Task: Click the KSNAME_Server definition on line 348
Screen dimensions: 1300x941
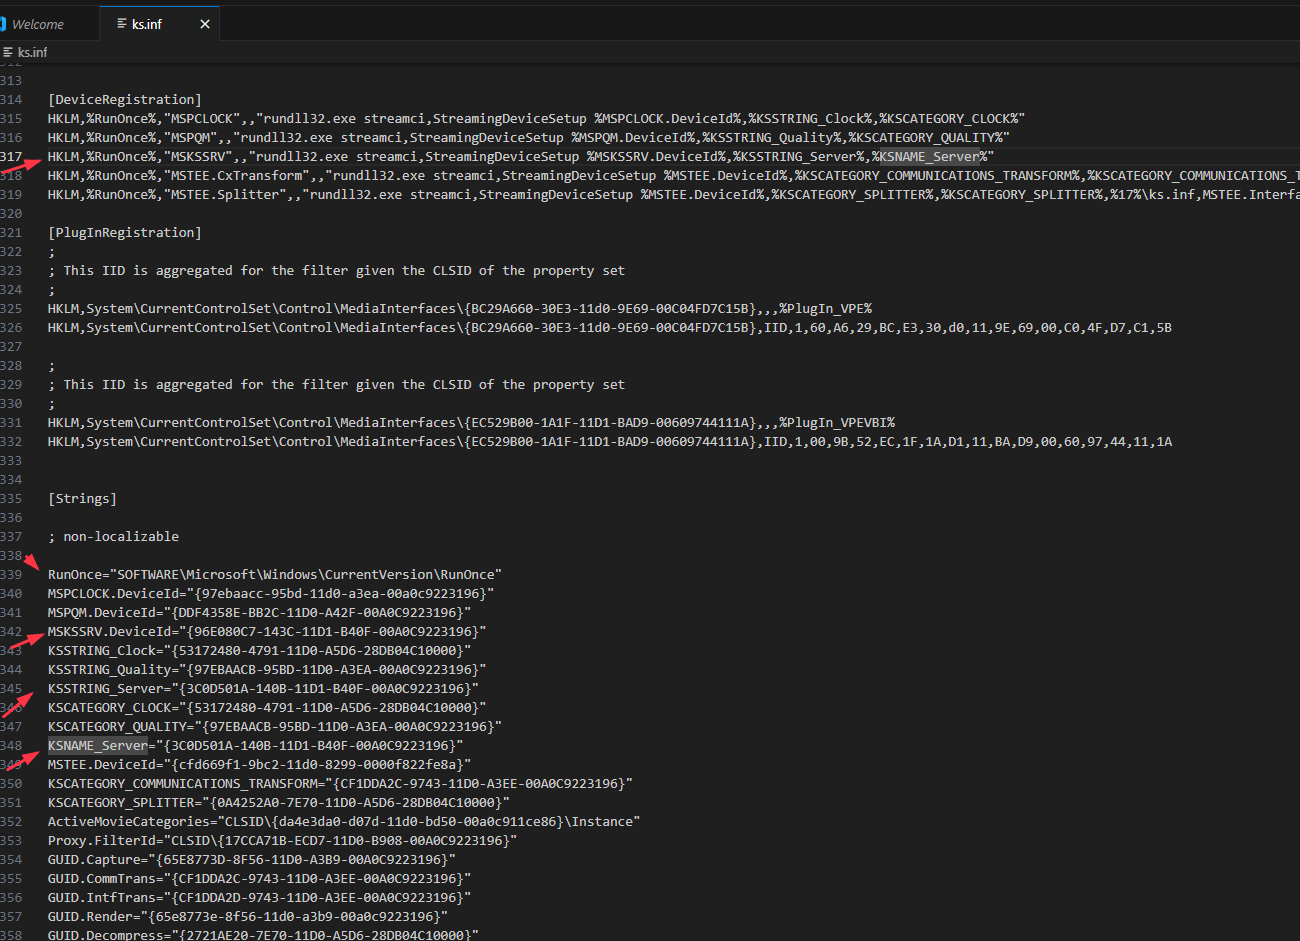Action: (x=97, y=745)
